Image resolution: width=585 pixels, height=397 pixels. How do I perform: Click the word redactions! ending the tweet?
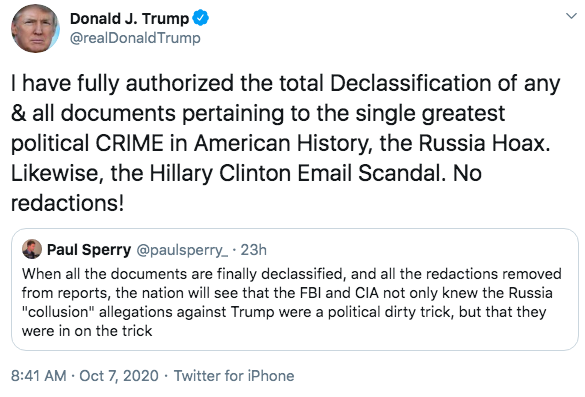(67, 203)
